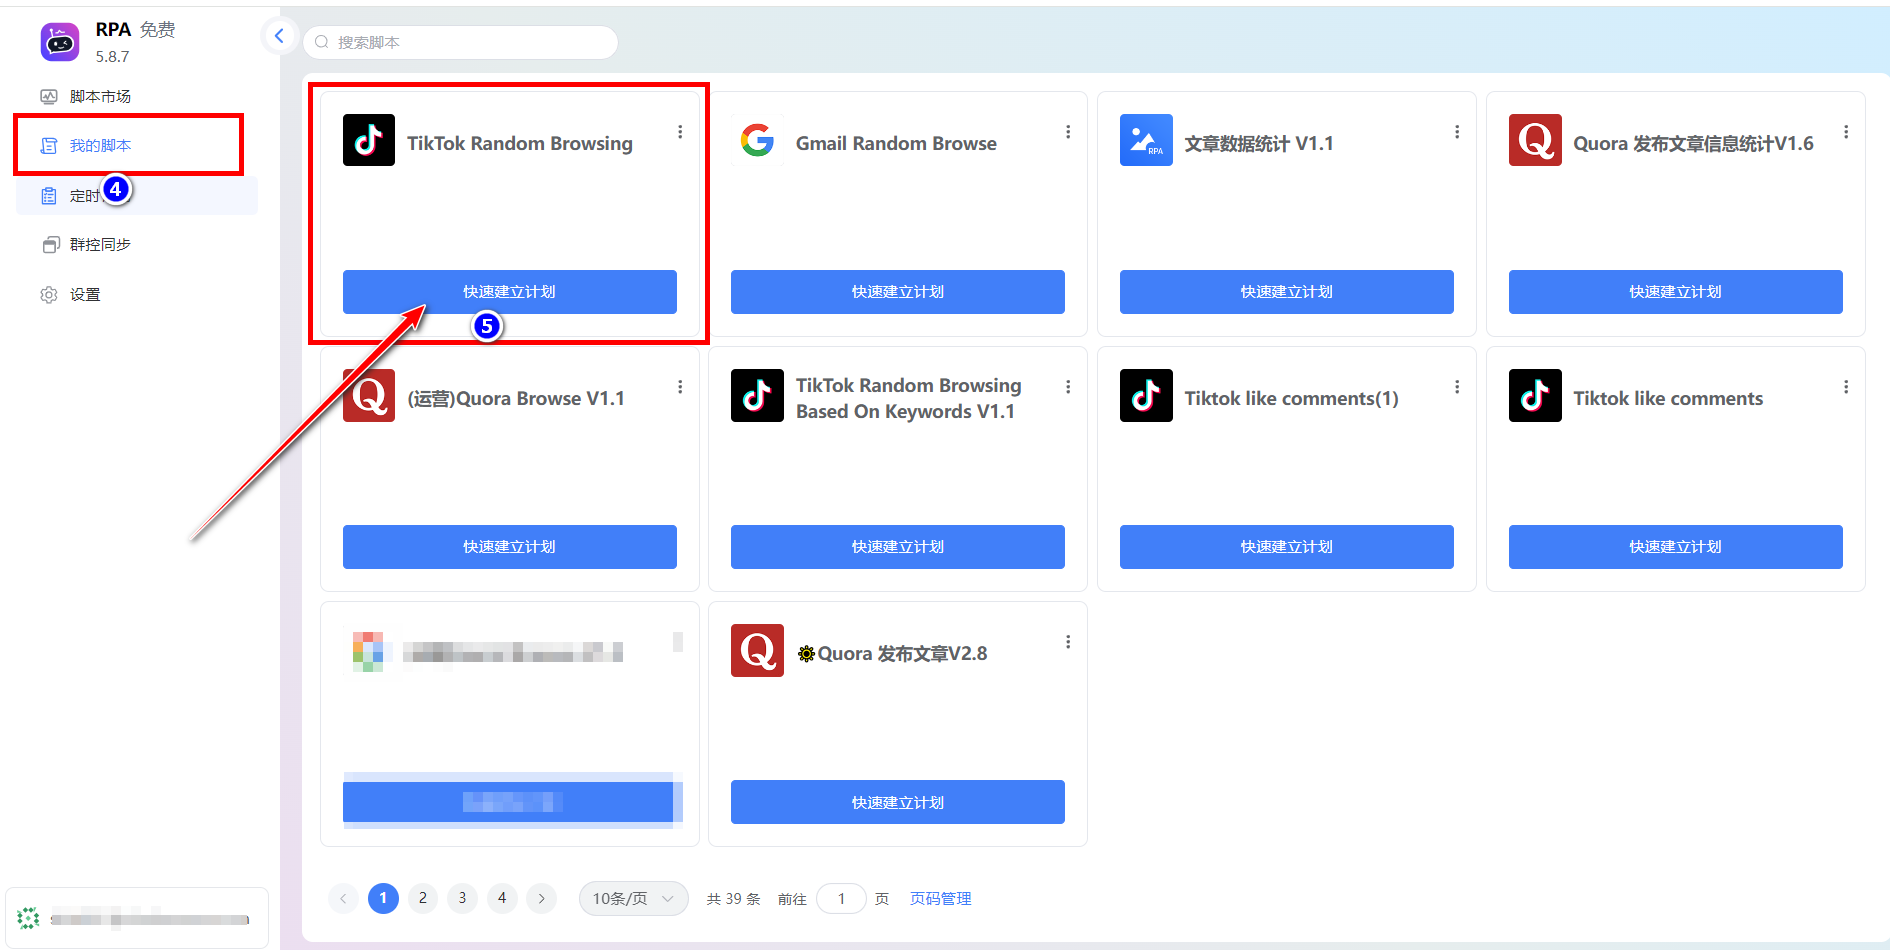Click 快速建立计划 under TikTok Random Browsing
Image resolution: width=1890 pixels, height=950 pixels.
pos(510,292)
